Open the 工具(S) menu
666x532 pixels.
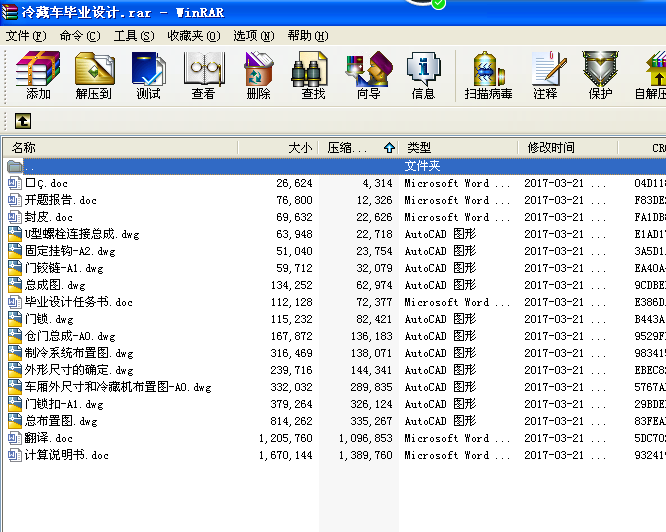click(134, 36)
